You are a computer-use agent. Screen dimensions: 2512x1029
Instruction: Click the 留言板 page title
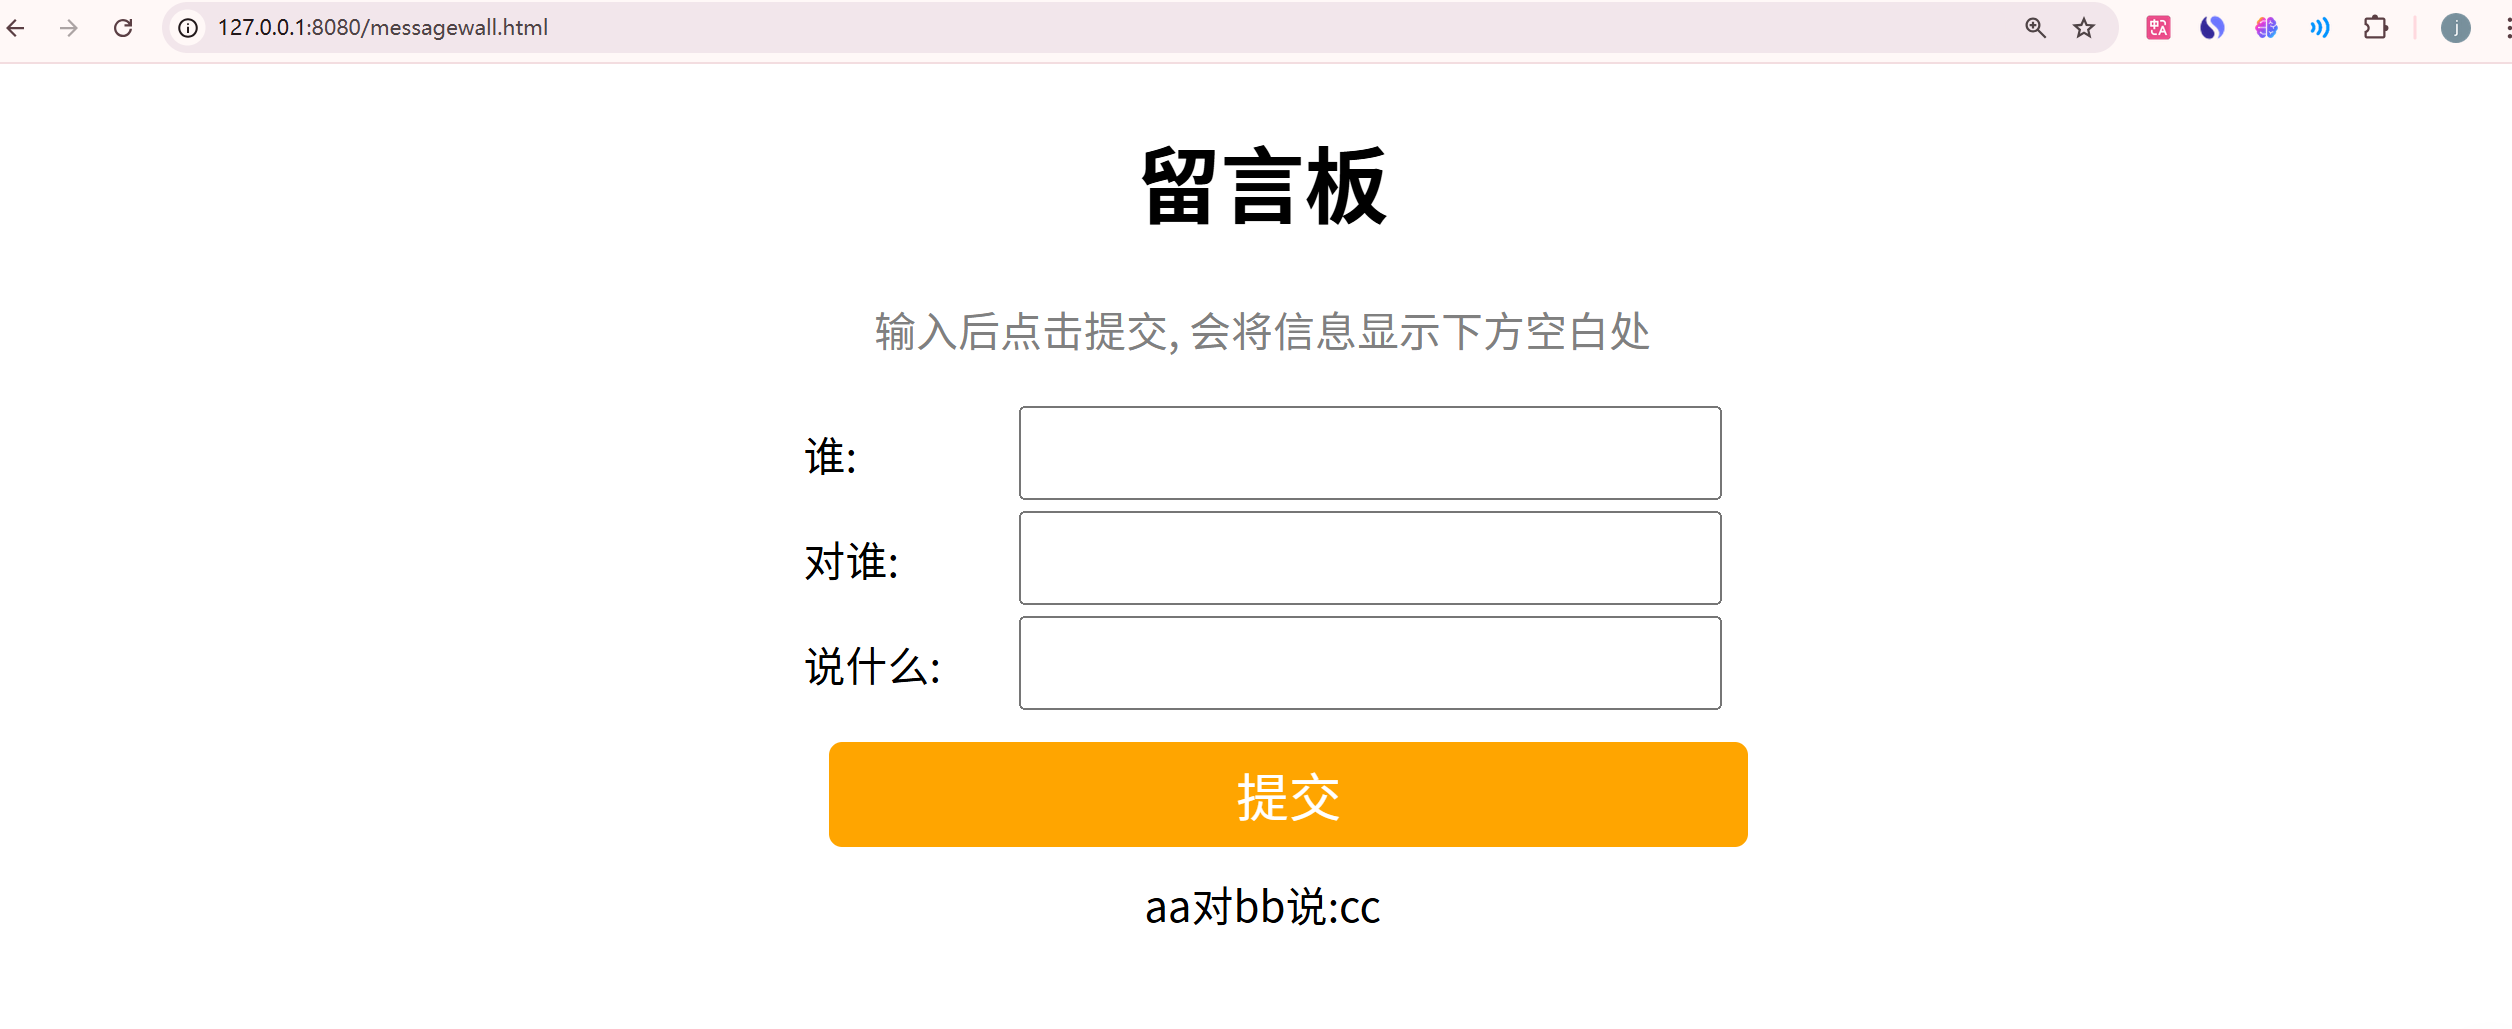click(x=1263, y=184)
